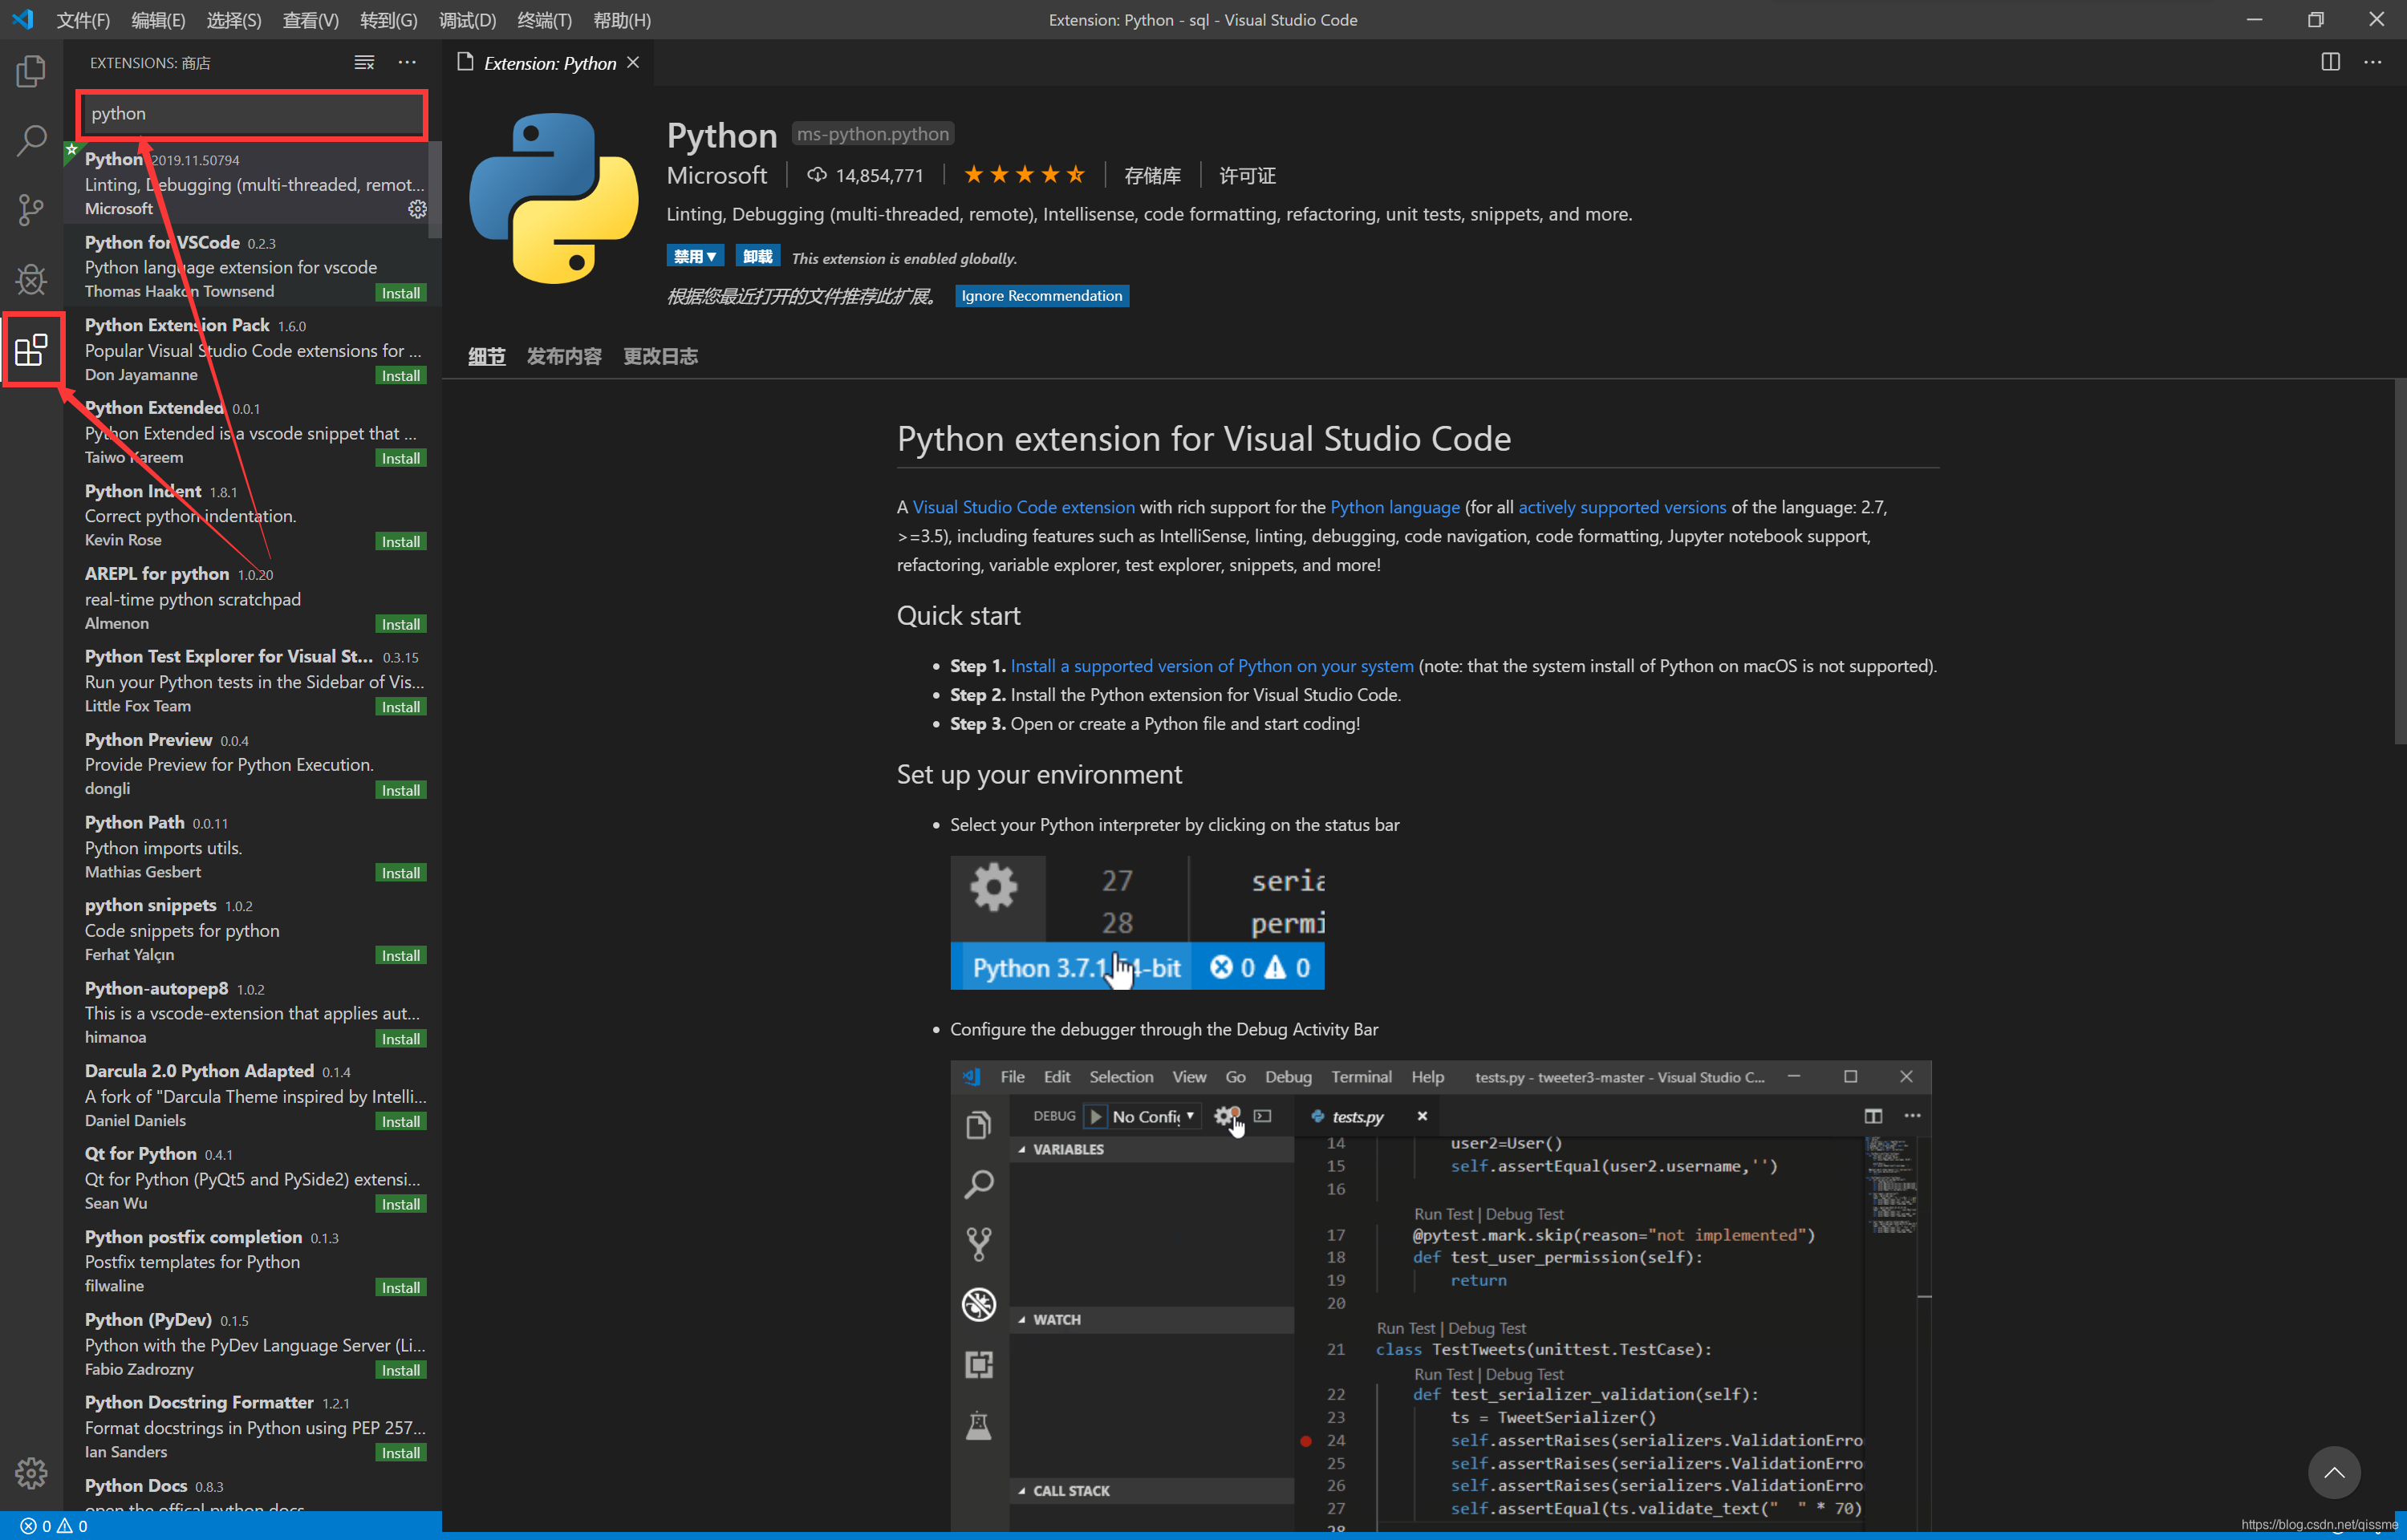Install Darcula 2.0 Python Adapted theme
Screen dimensions: 2407x1540
point(401,1122)
